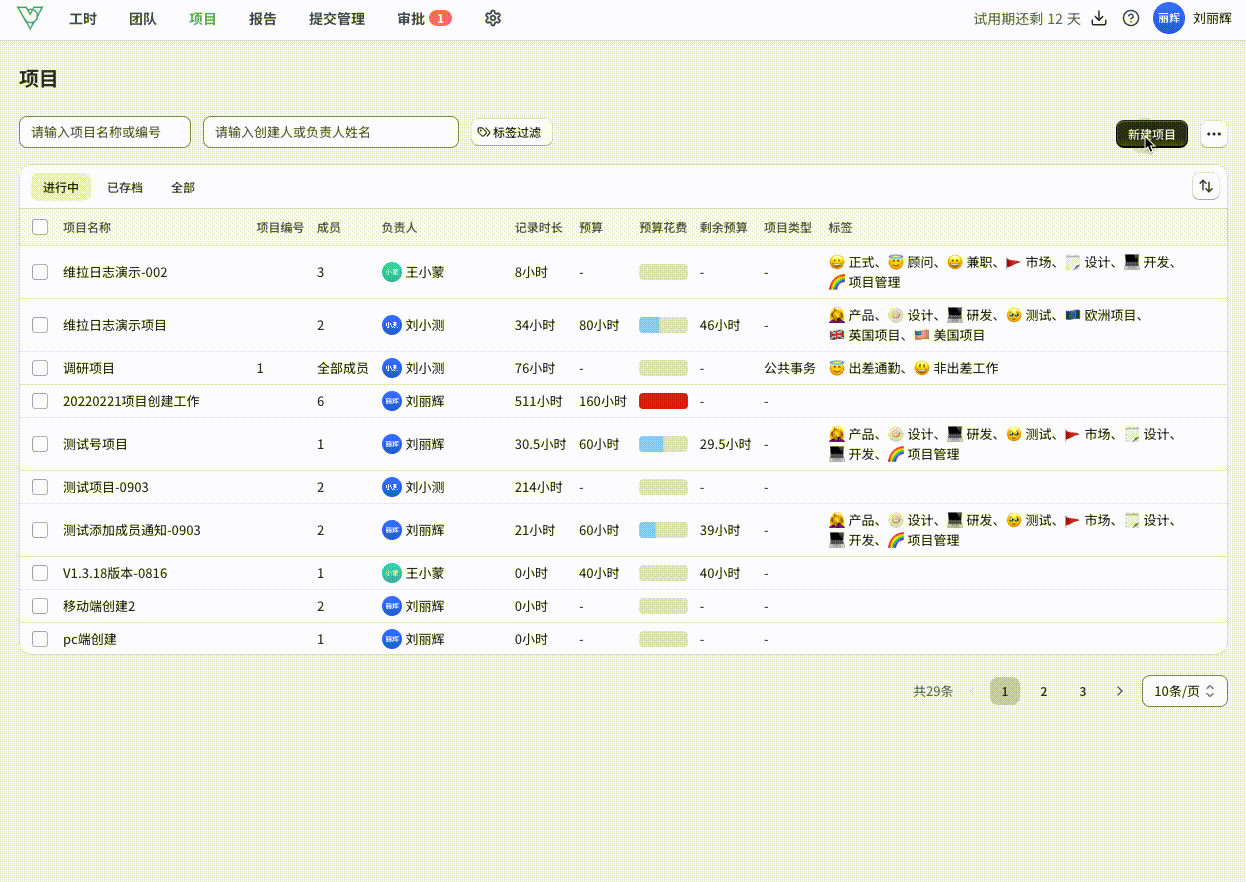Image resolution: width=1246 pixels, height=882 pixels.
Task: Check the V1.3.18版本-0816 row checkbox
Action: pos(40,573)
